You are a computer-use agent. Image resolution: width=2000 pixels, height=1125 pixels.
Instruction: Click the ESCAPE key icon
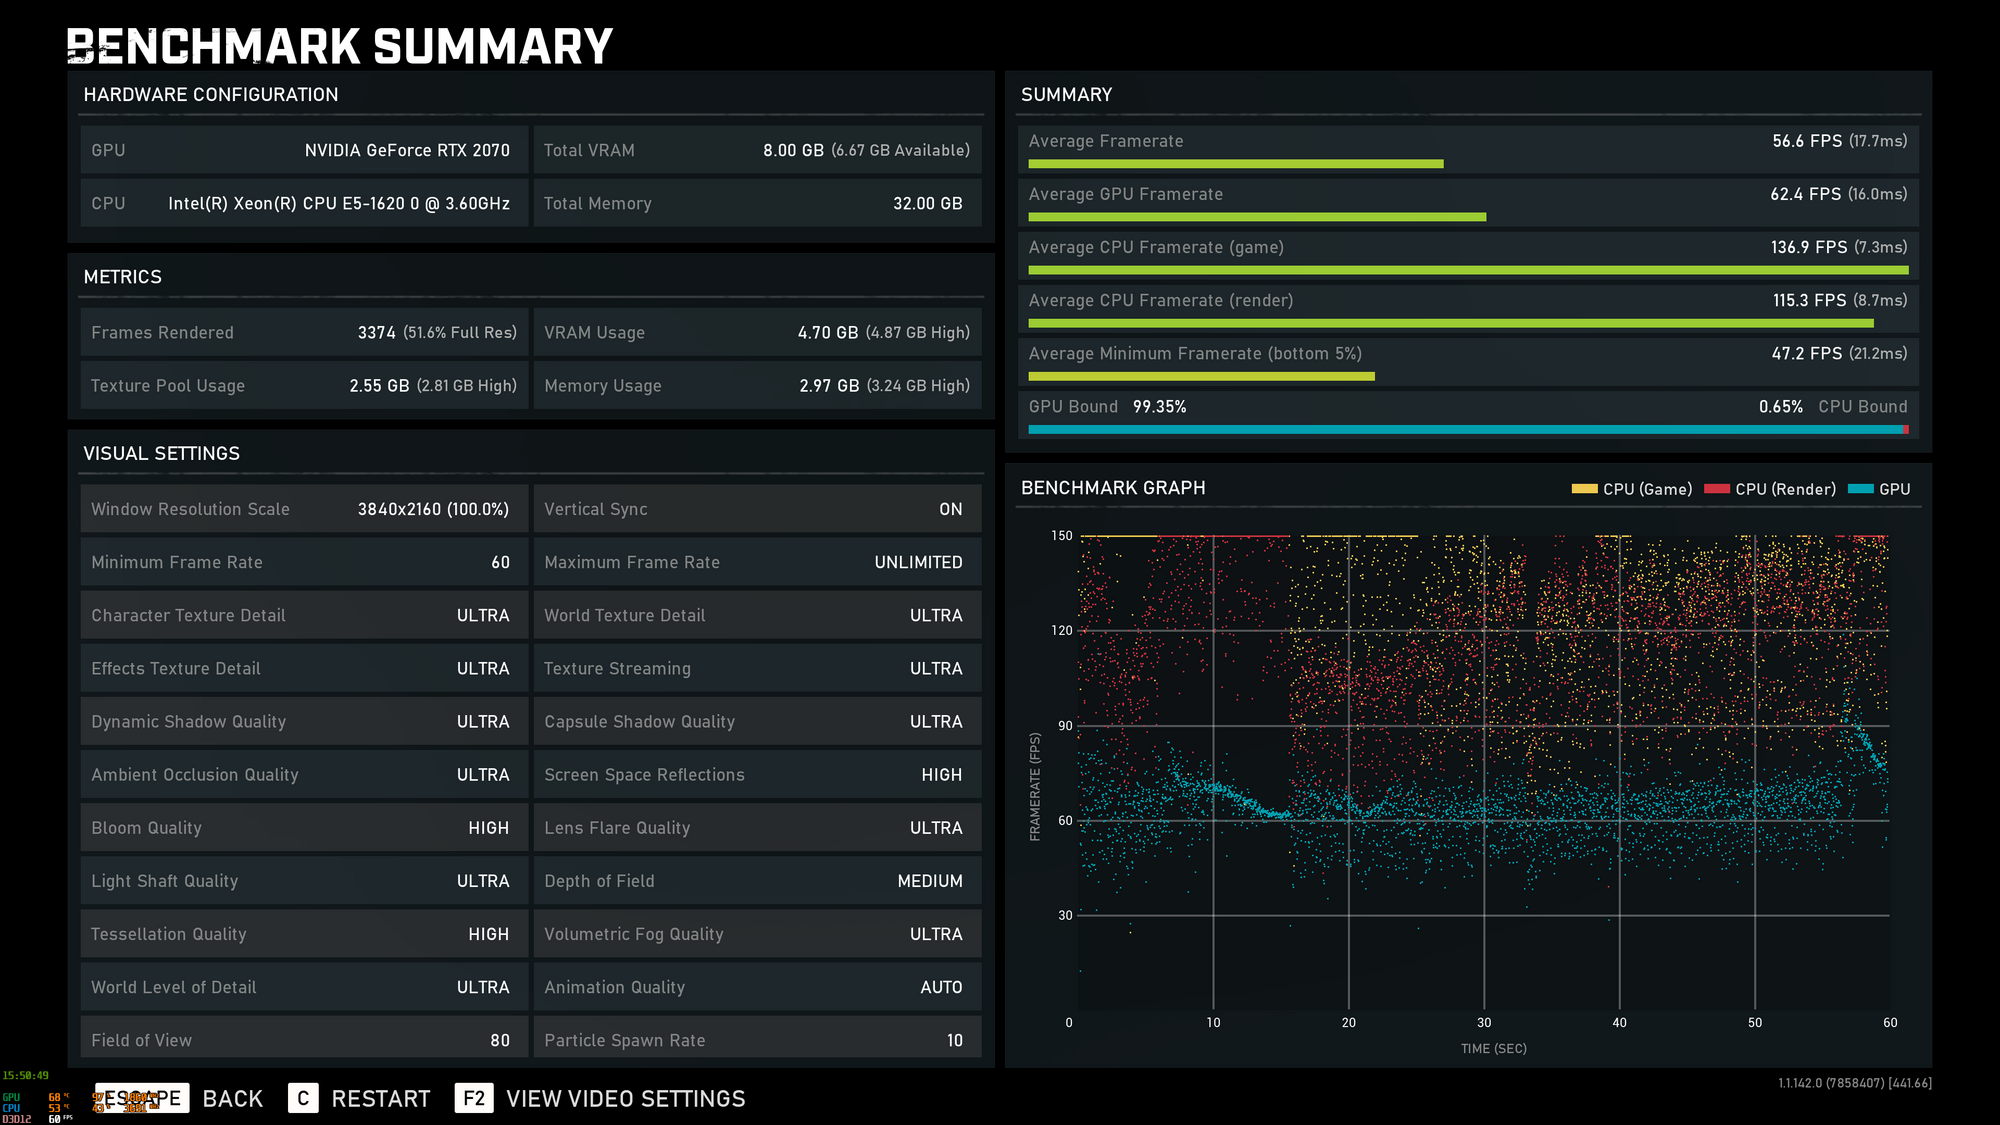[140, 1098]
